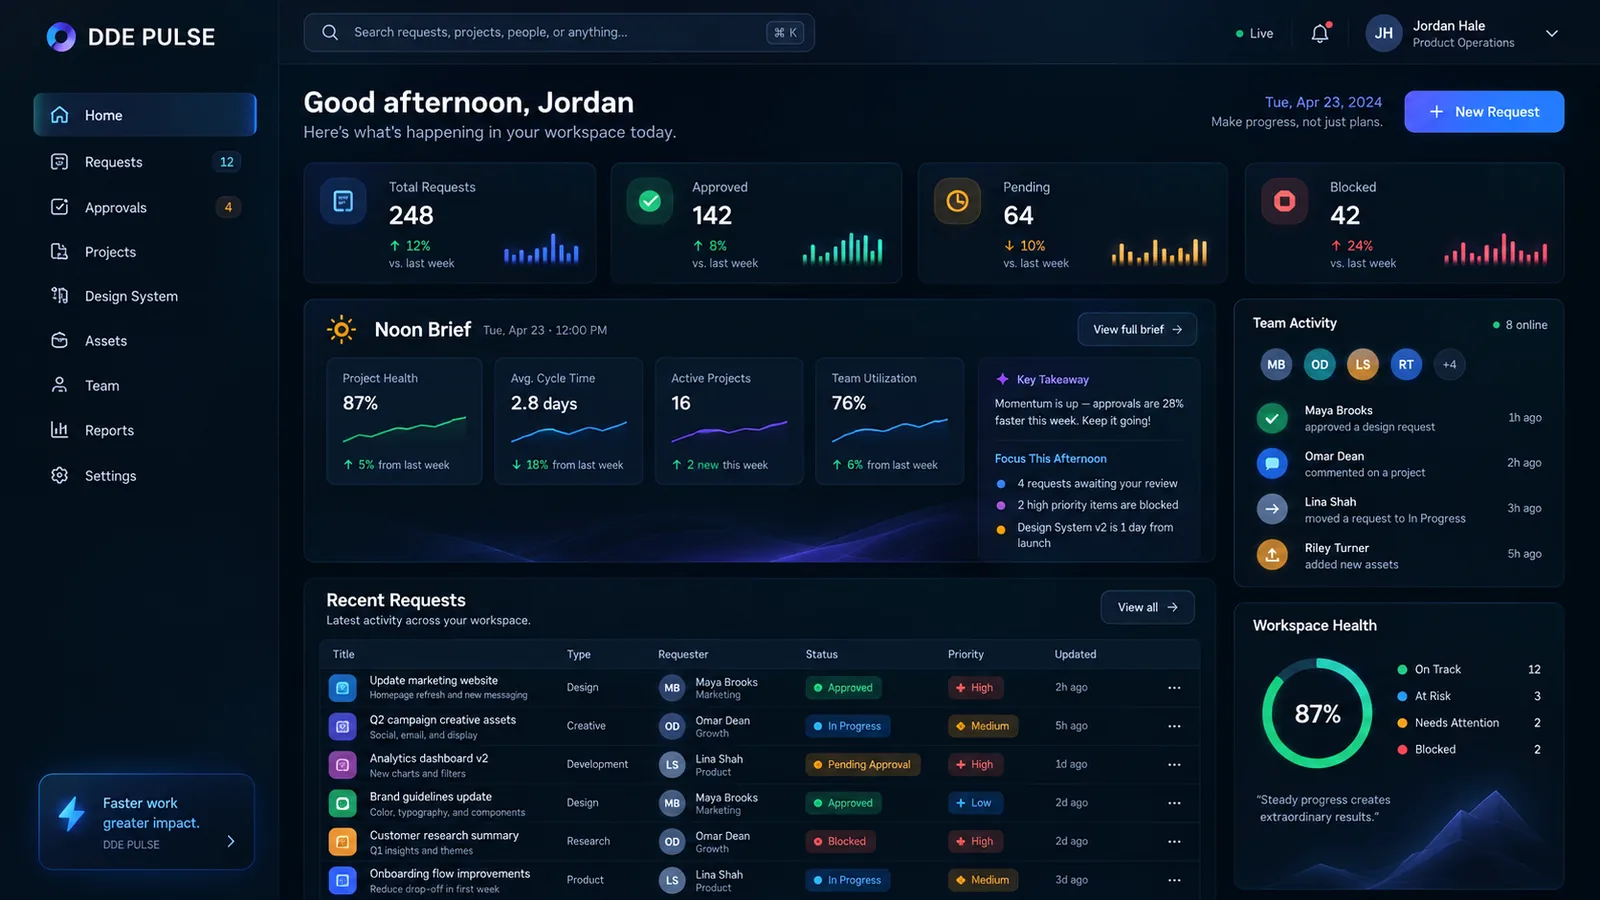
Task: Expand the Jordan Hale account dropdown
Action: [x=1552, y=33]
